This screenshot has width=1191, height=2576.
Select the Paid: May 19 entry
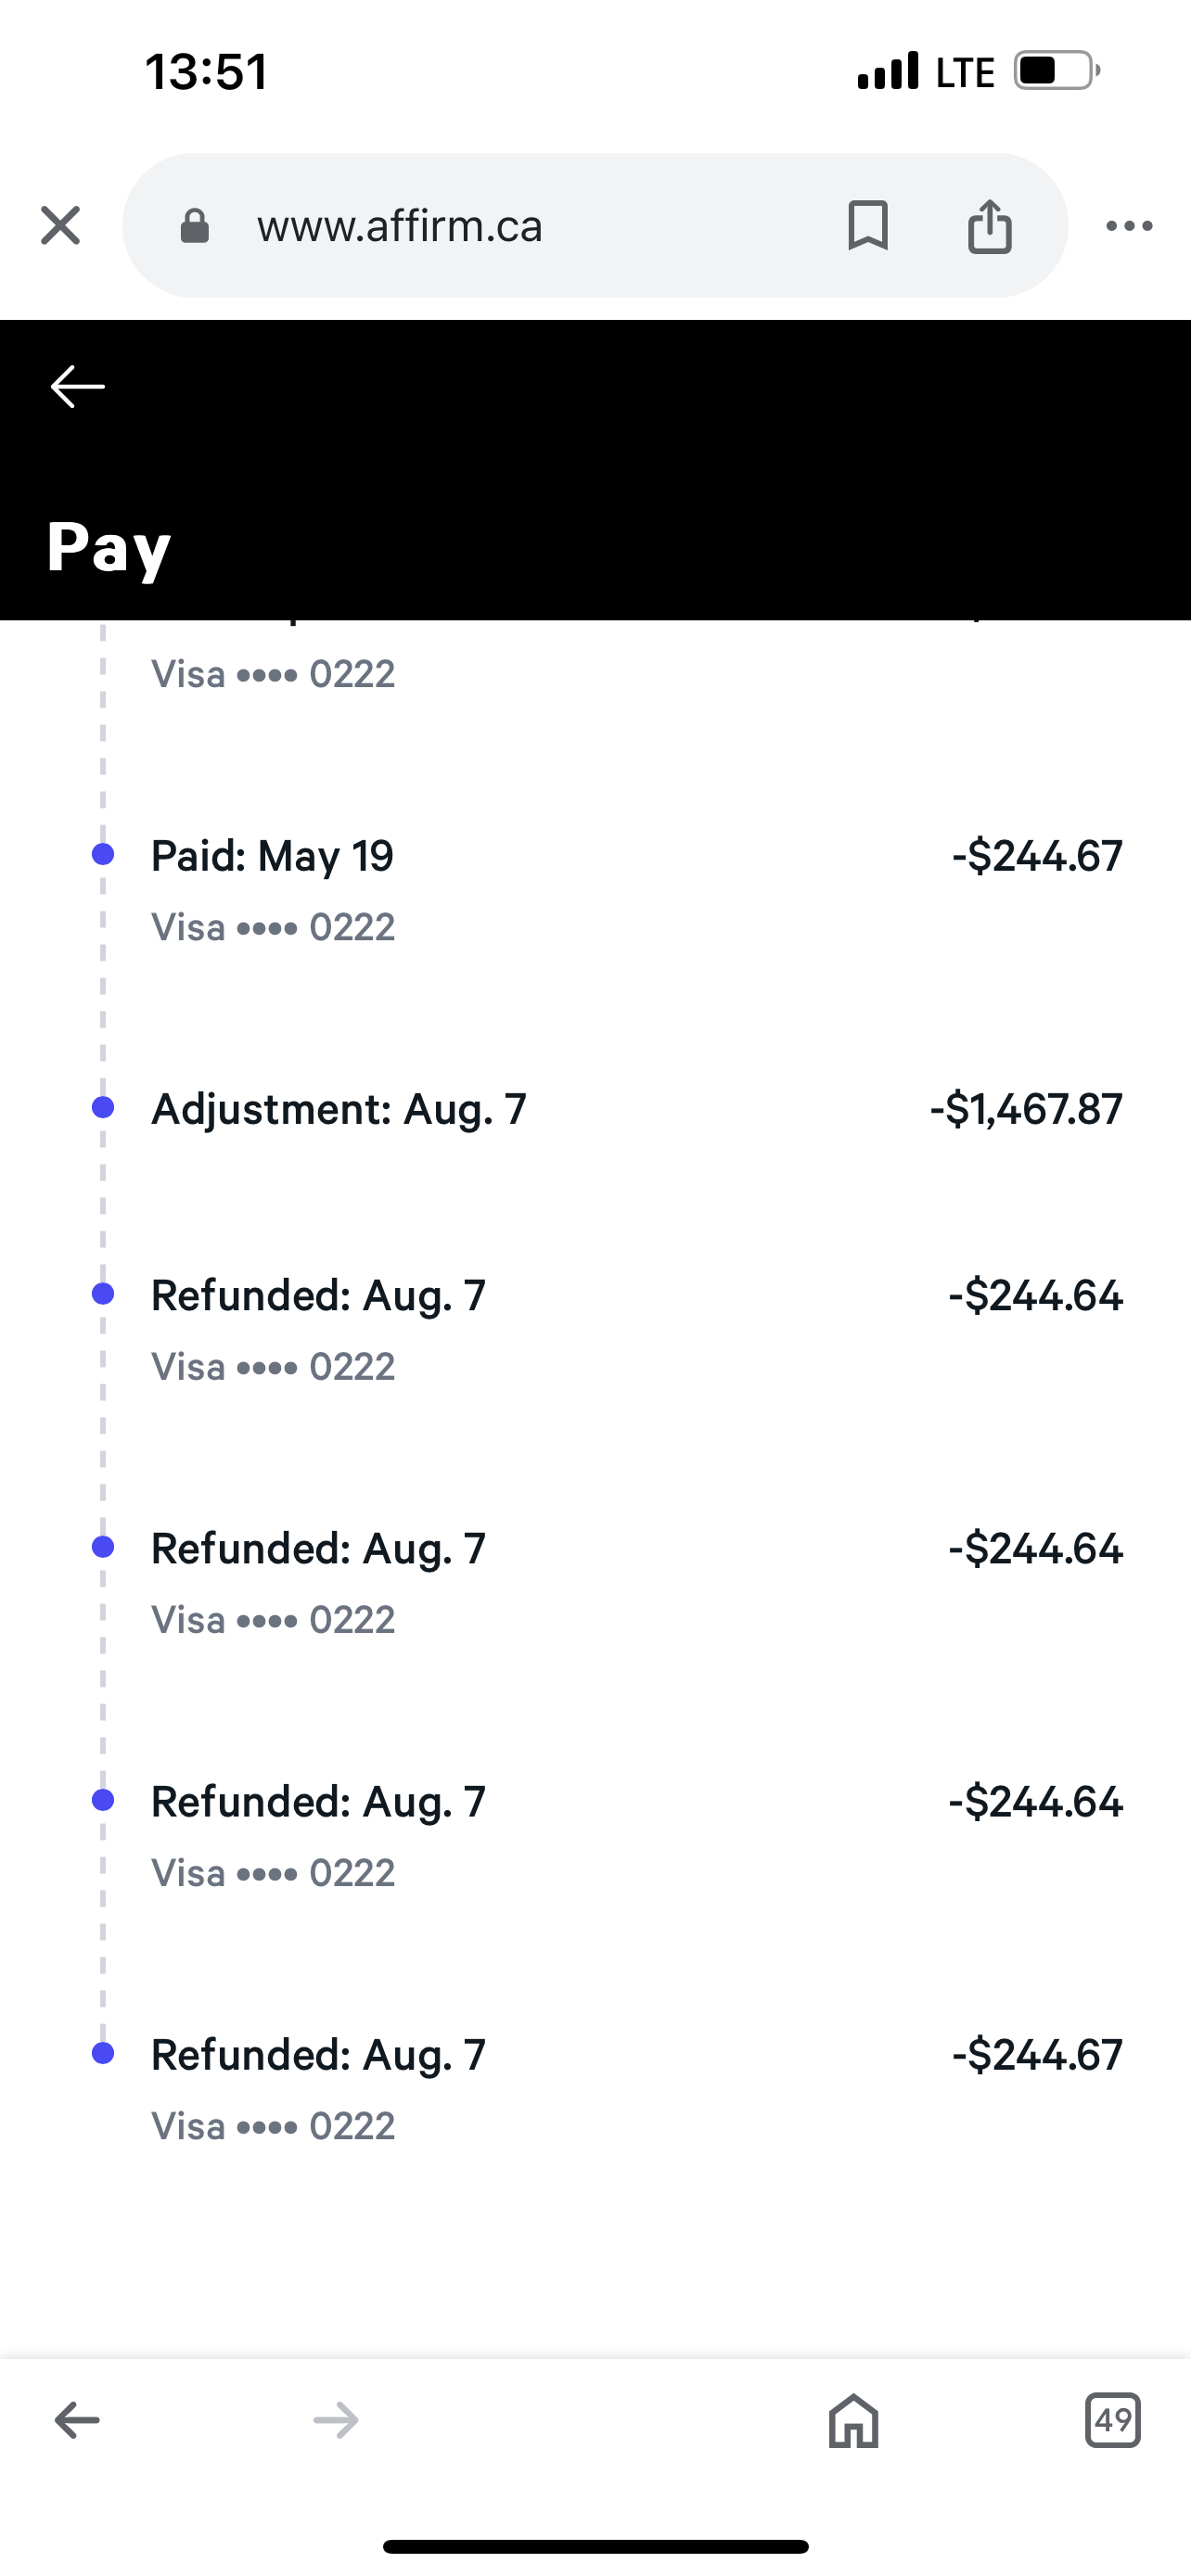[x=272, y=856]
